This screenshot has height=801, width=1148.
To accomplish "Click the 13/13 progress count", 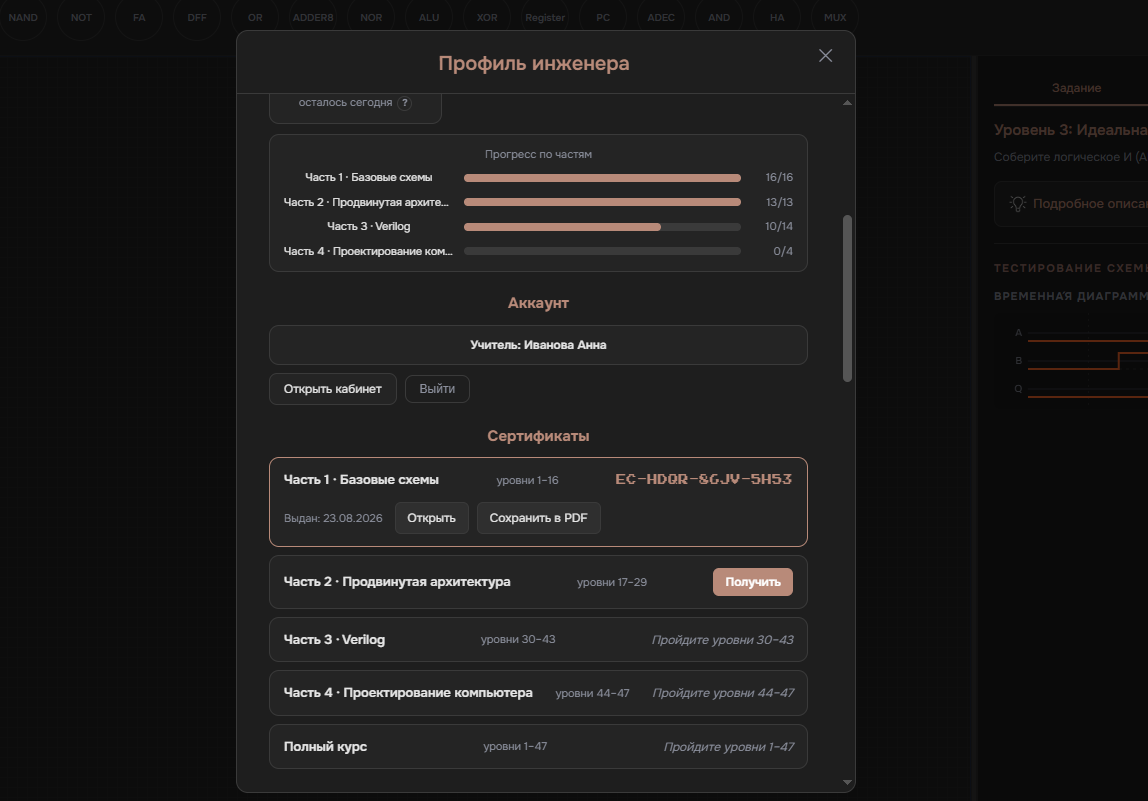I will click(779, 202).
